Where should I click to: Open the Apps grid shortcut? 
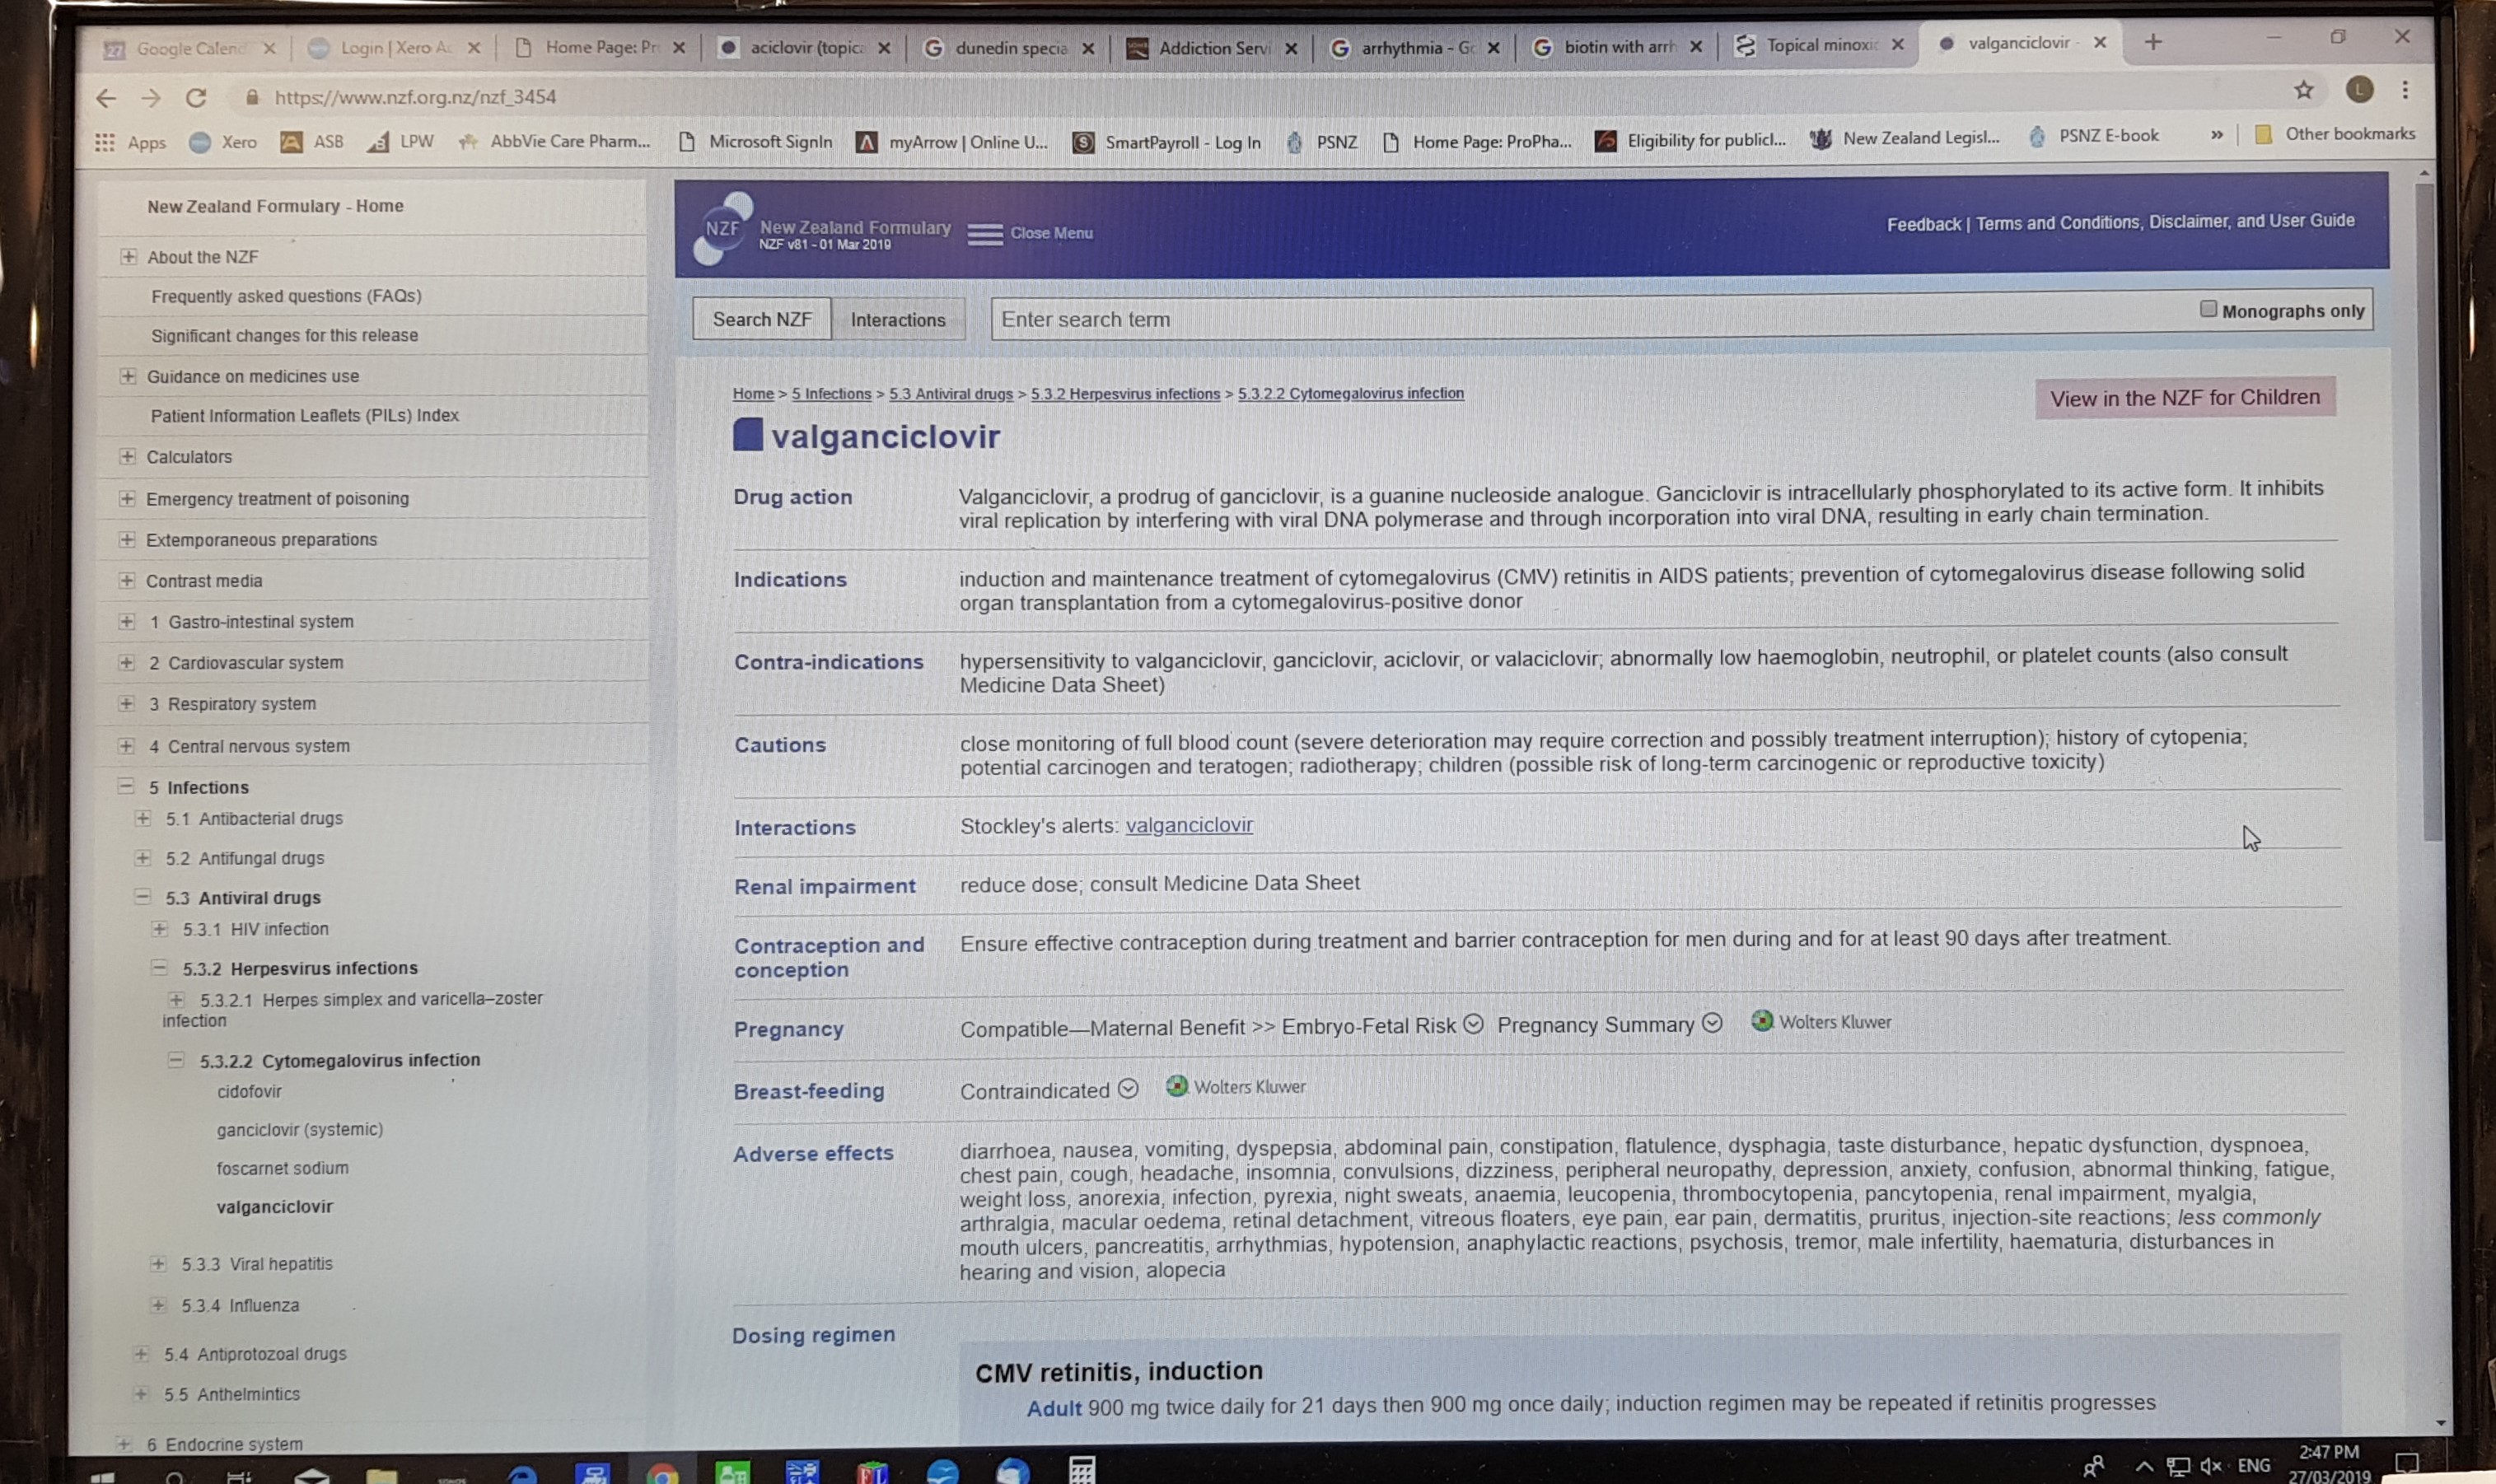click(105, 142)
